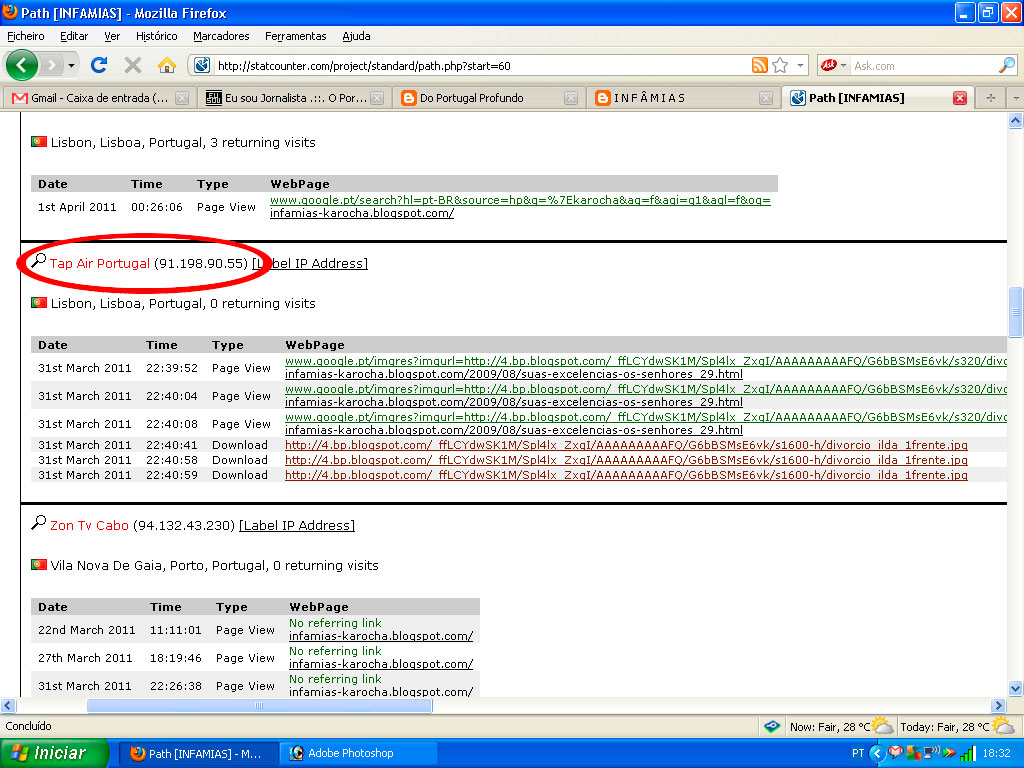Click the RSS feed icon in address bar
This screenshot has height=768, width=1024.
coord(760,65)
